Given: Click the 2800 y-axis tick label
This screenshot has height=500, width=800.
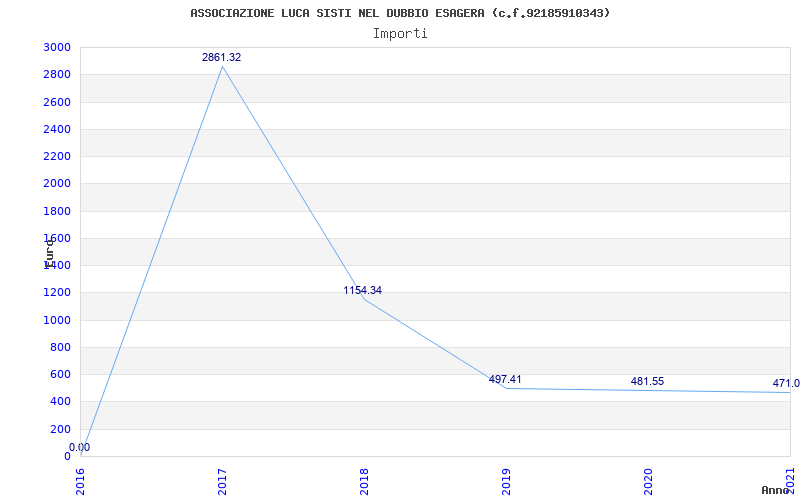Looking at the screenshot, I should pos(58,74).
